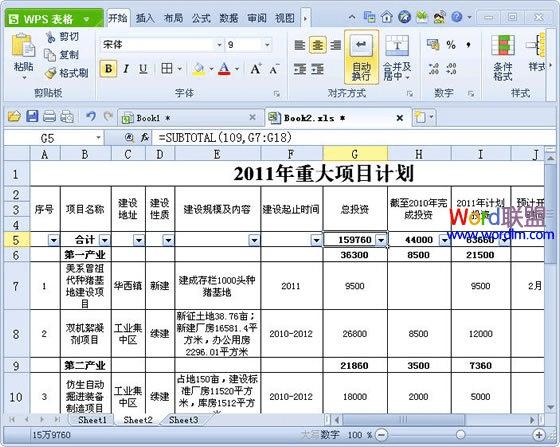The width and height of the screenshot is (560, 447).
Task: Click the cell borders icon
Action: pyautogui.click(x=167, y=69)
